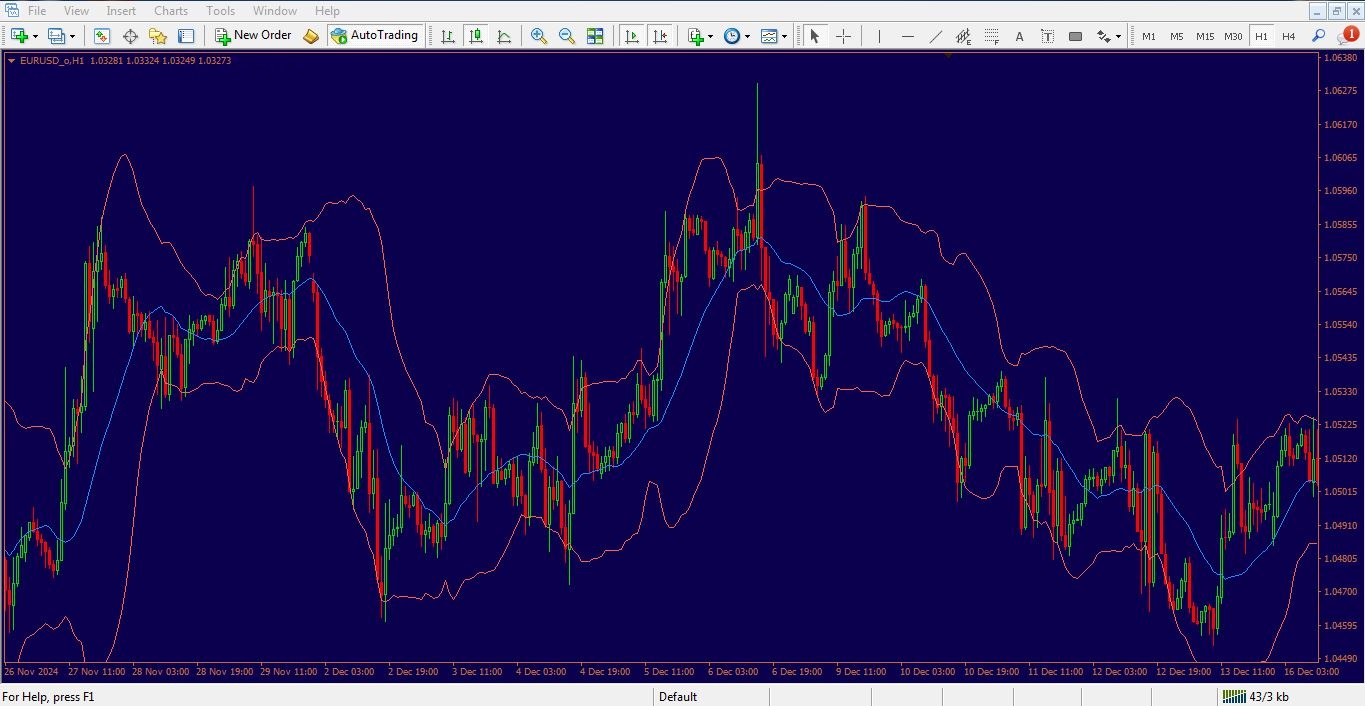Select the trendline drawing tool
Screen dimensions: 1365x706
click(x=935, y=36)
